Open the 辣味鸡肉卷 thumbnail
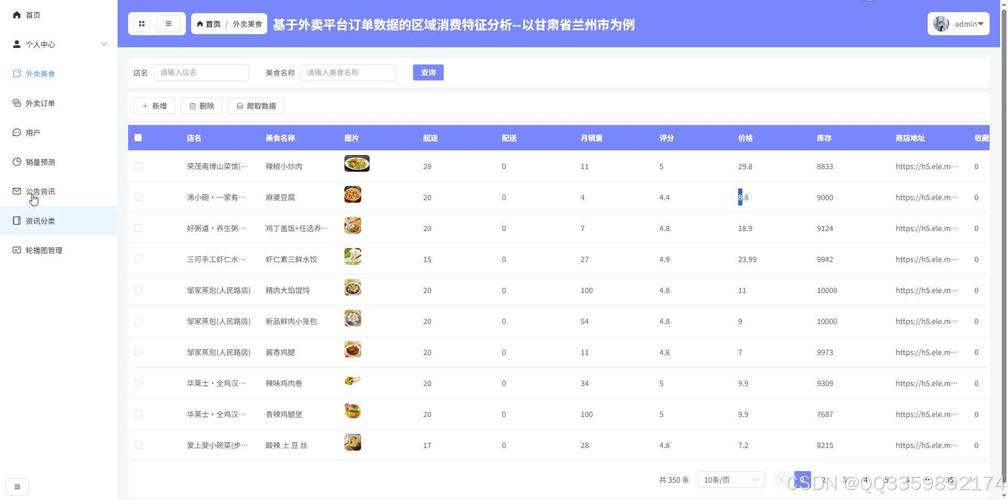1008x500 pixels. click(353, 380)
